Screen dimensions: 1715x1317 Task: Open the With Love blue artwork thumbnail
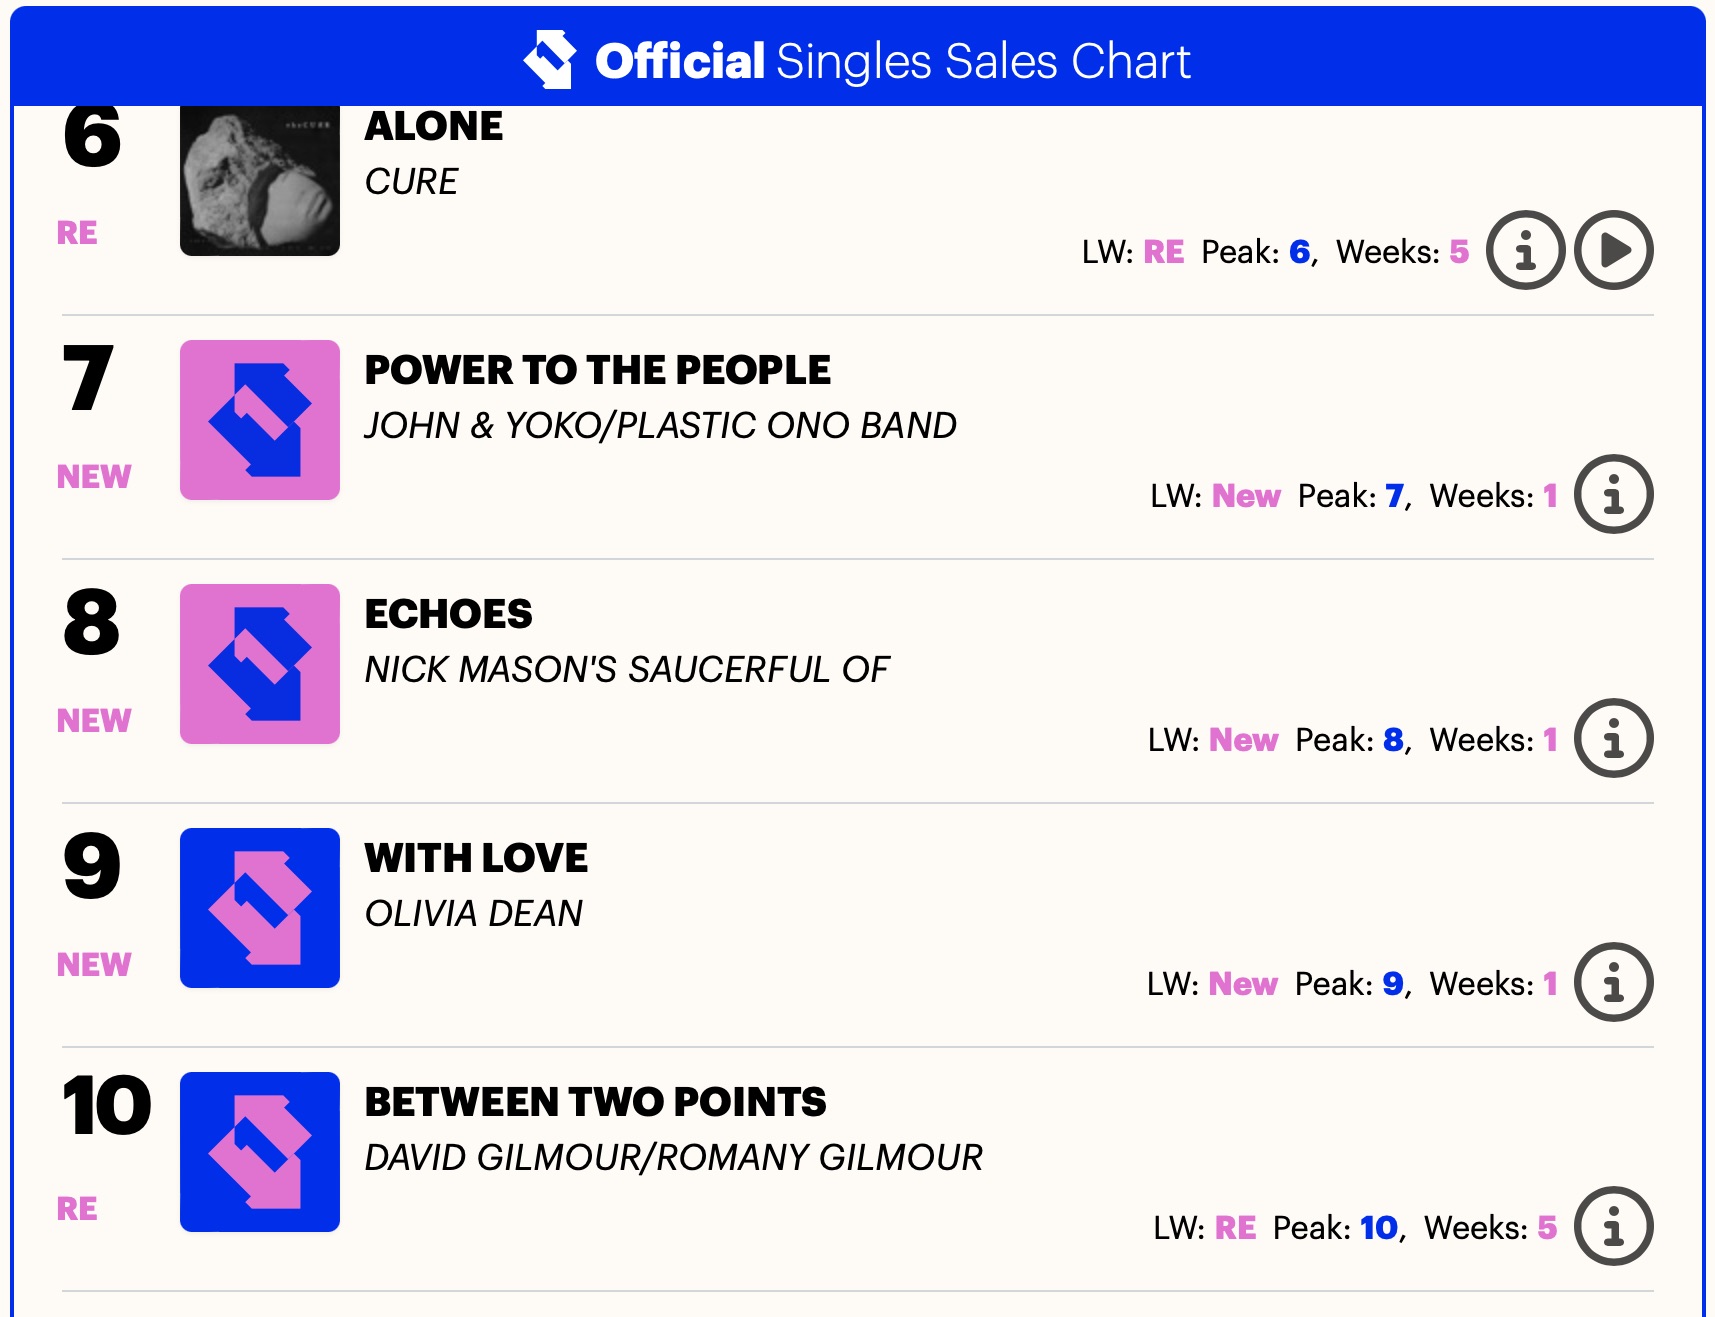[x=260, y=908]
